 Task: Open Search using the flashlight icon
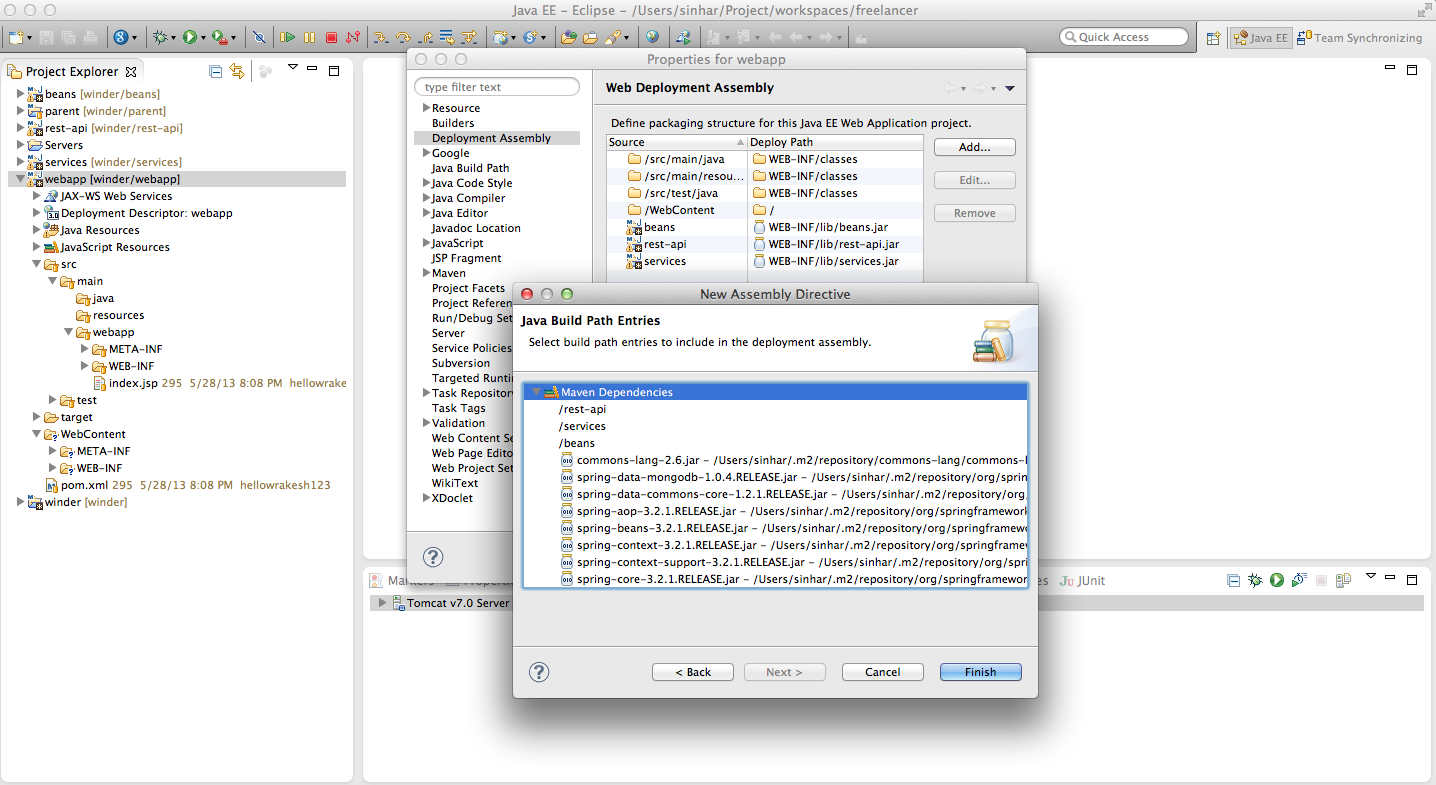[x=609, y=37]
